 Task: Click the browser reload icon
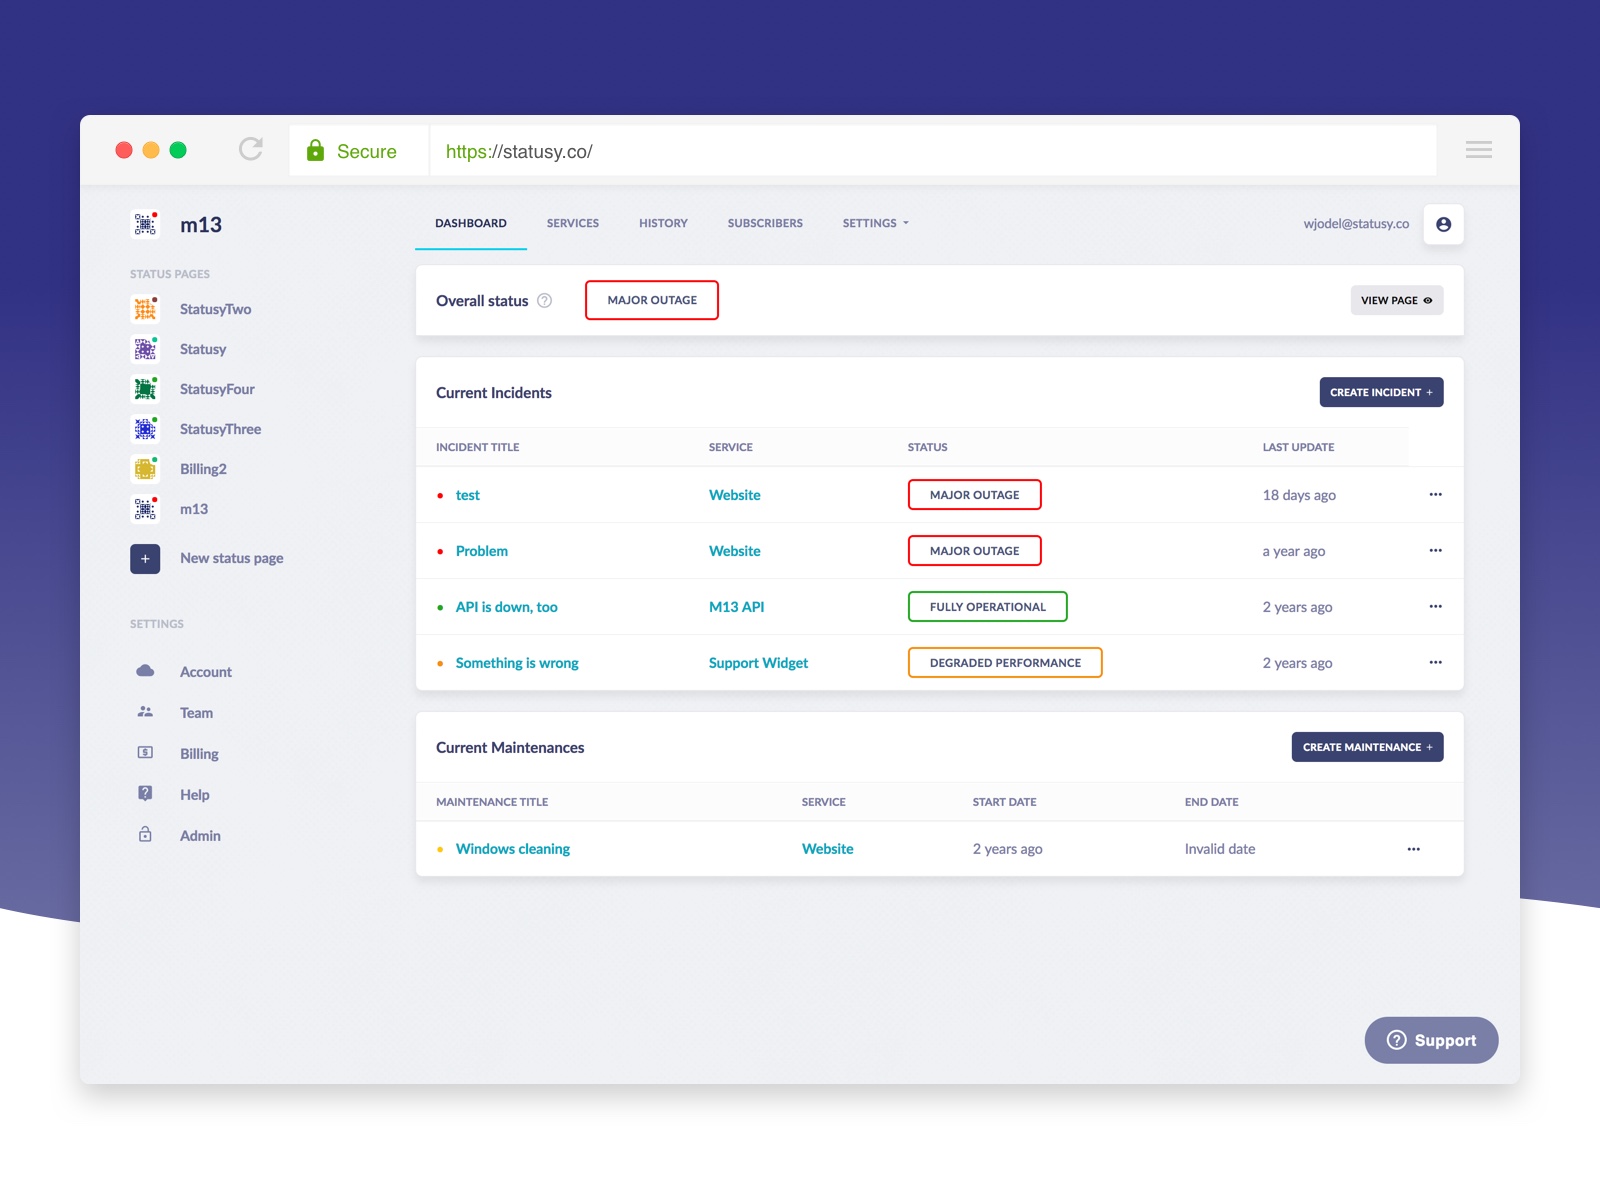(251, 149)
